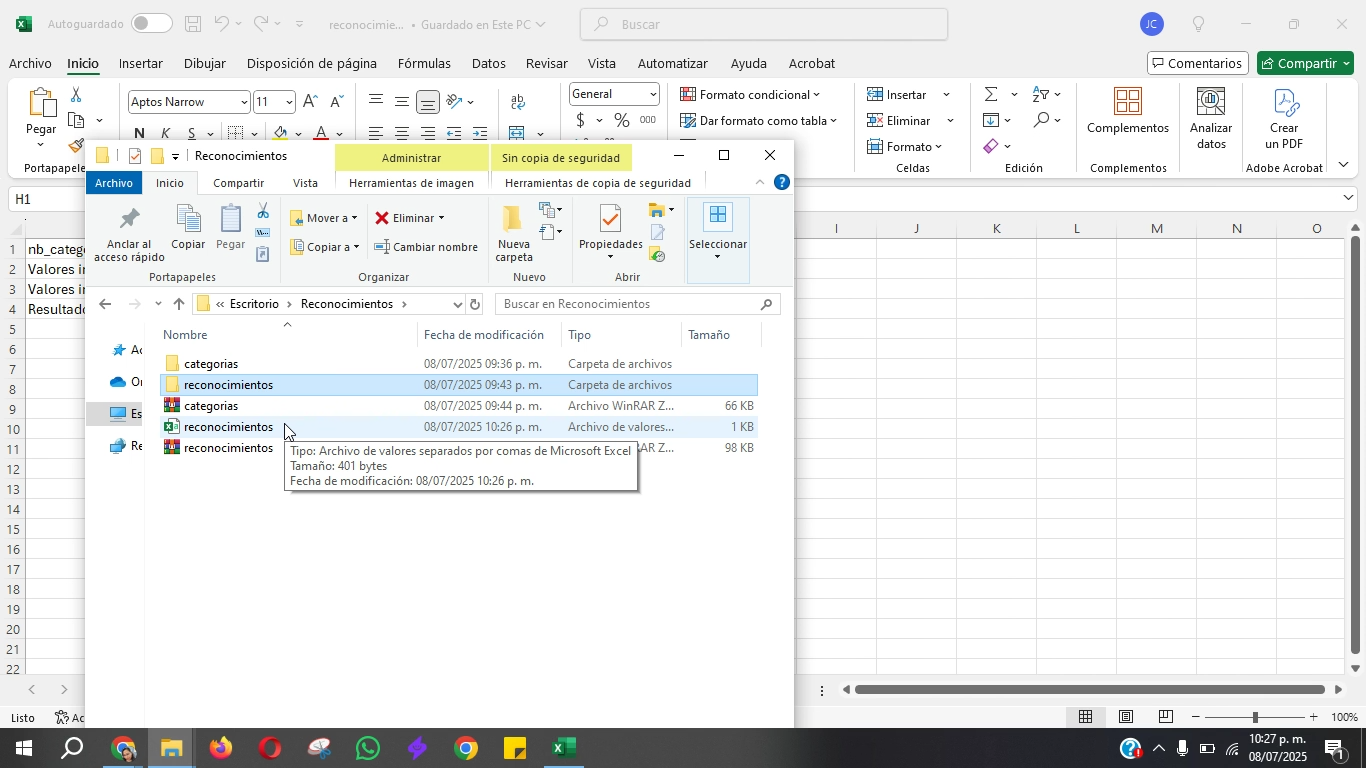Viewport: 1366px width, 768px height.
Task: Click Excel top Buscar search box
Action: (x=764, y=25)
